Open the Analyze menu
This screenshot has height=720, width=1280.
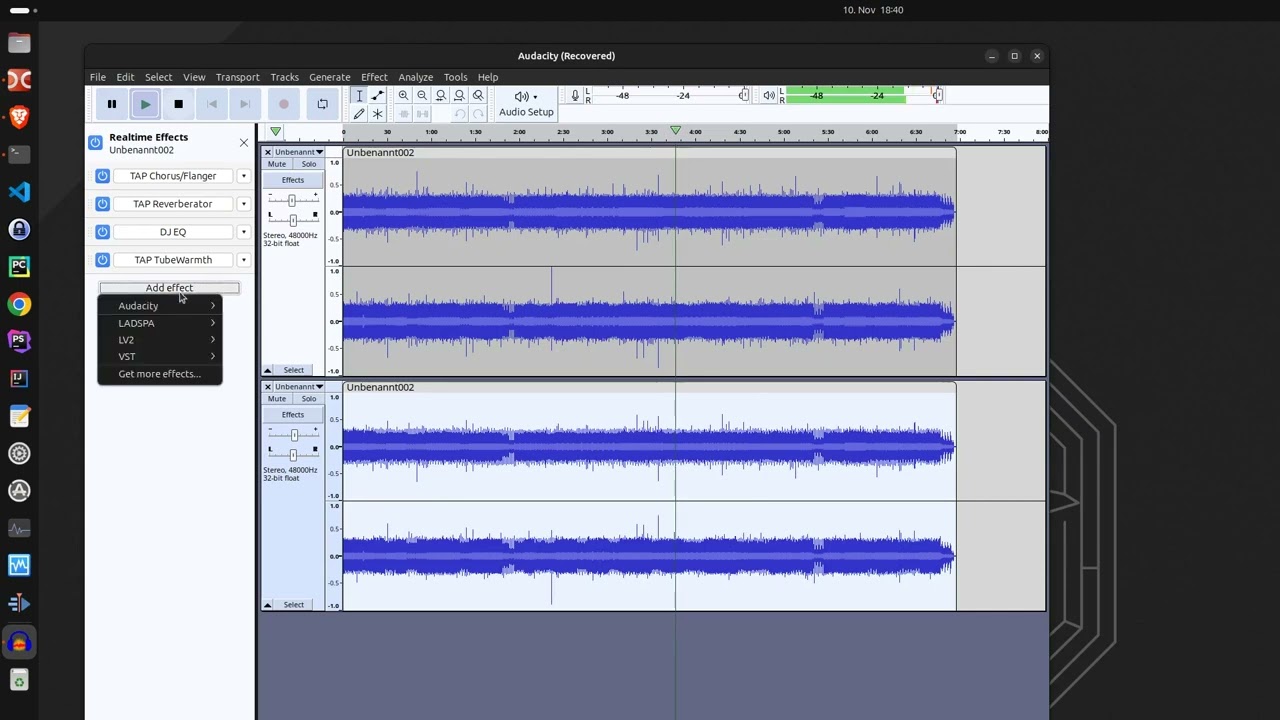point(415,77)
